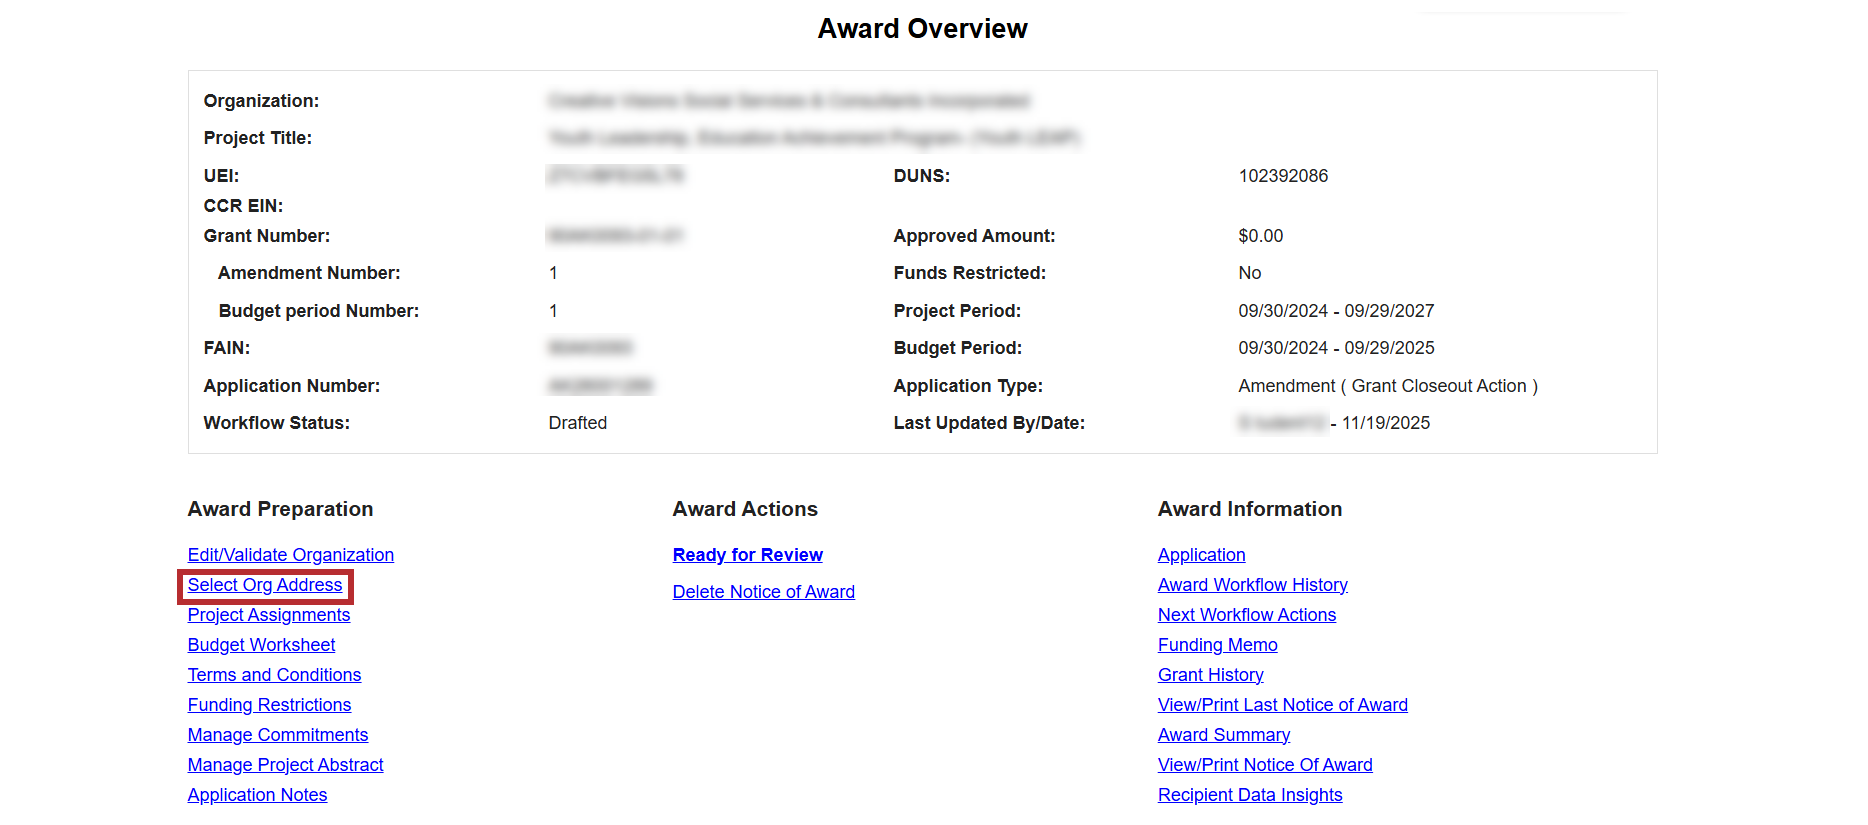Image resolution: width=1868 pixels, height=825 pixels.
Task: Open the Funding Memo link
Action: click(x=1217, y=645)
